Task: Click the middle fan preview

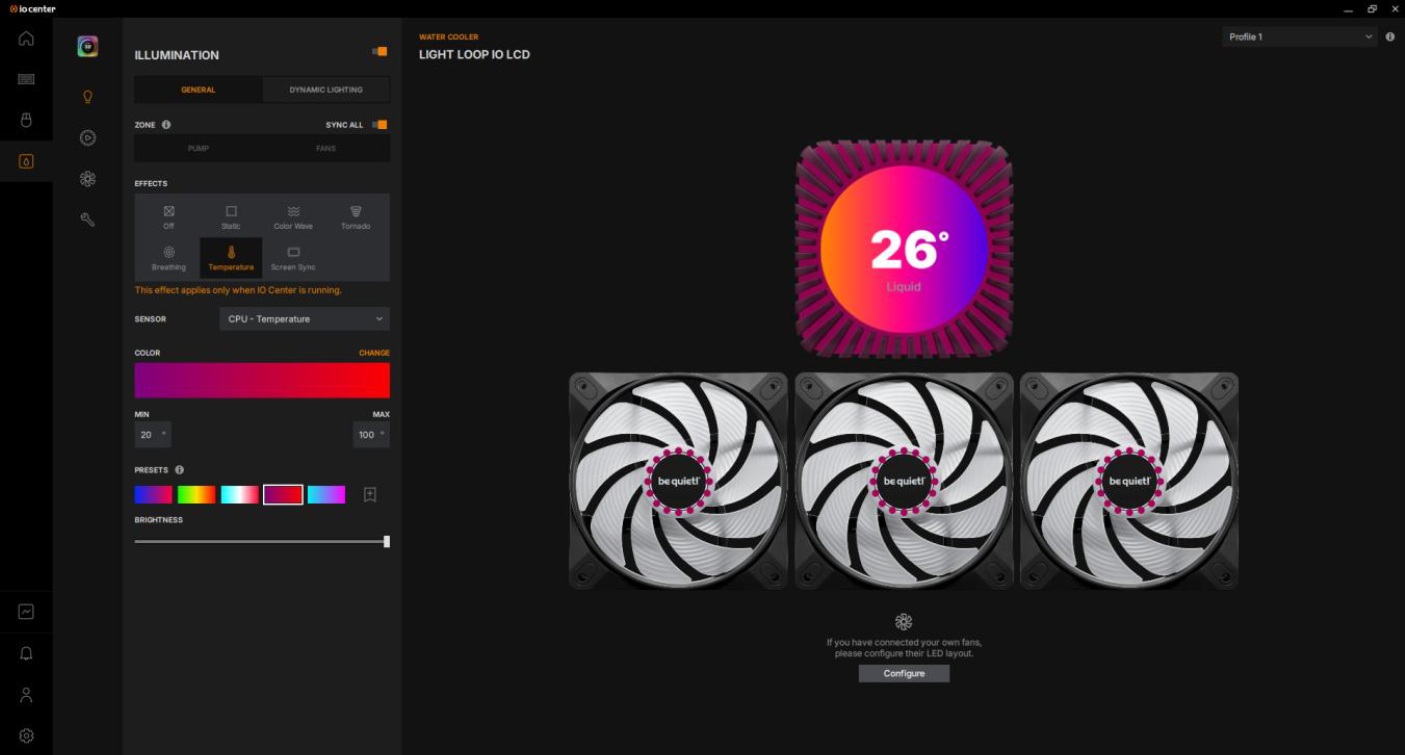Action: coord(904,481)
